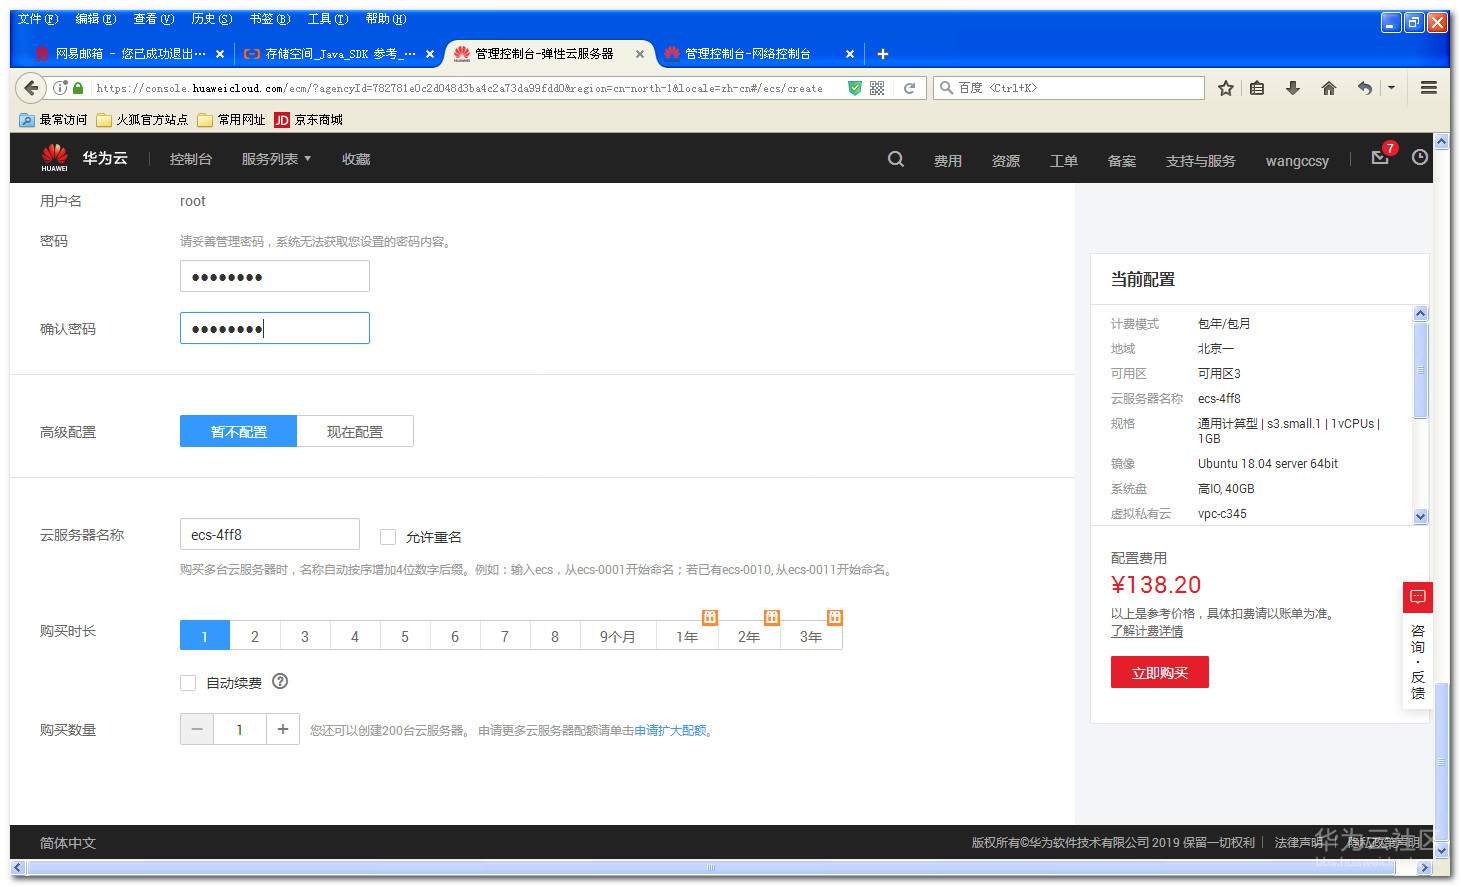The height and width of the screenshot is (887, 1461).
Task: Click the 百度 search box
Action: tap(1068, 88)
